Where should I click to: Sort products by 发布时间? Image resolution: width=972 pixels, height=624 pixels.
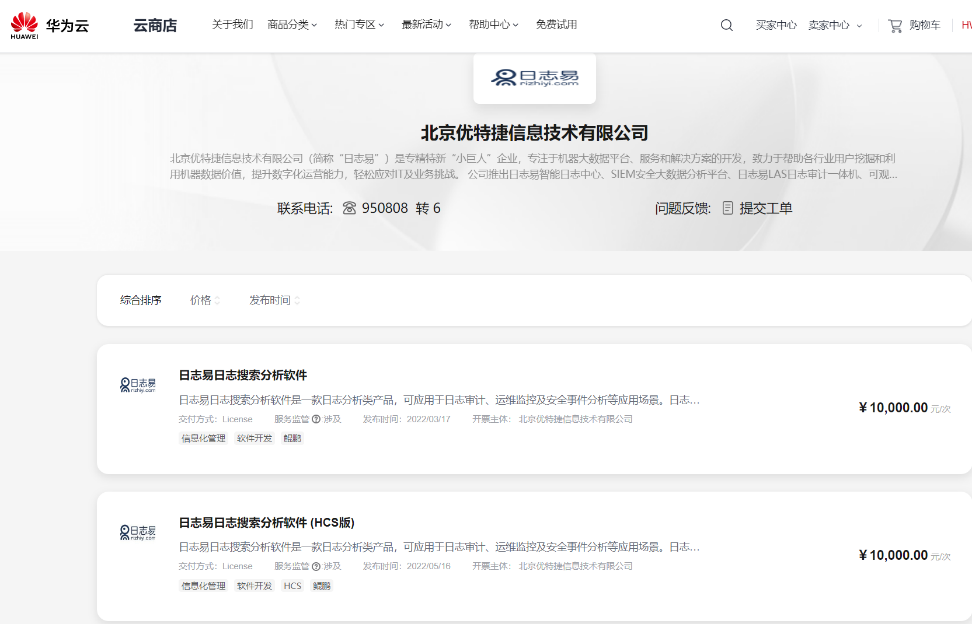[x=275, y=301]
